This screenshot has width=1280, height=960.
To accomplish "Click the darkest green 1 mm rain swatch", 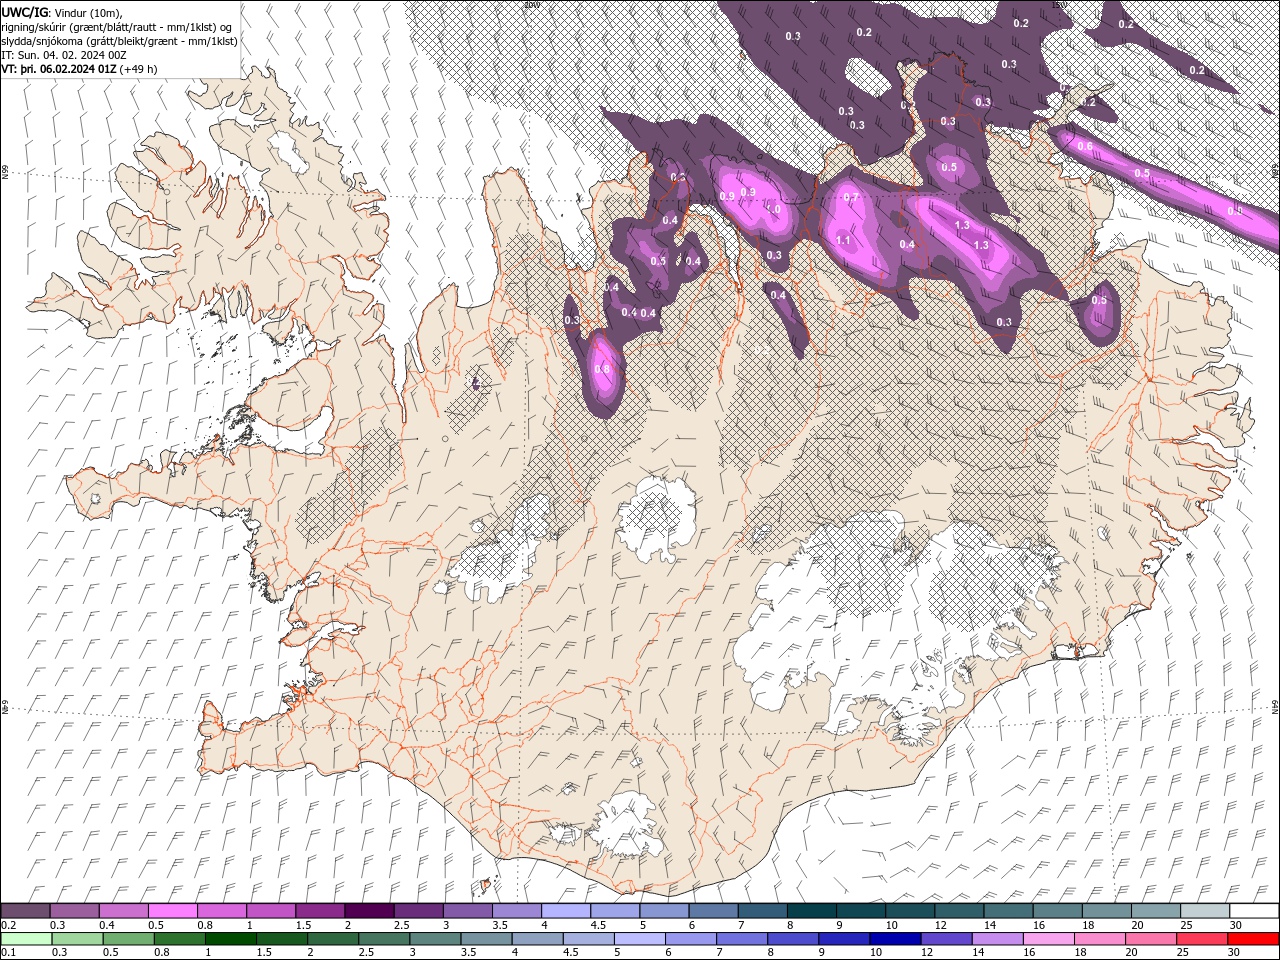I will (230, 938).
